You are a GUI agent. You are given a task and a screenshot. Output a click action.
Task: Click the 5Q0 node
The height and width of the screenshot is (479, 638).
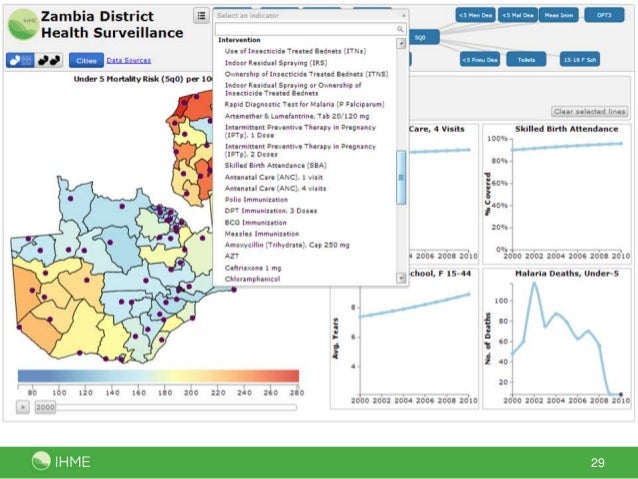pos(420,37)
